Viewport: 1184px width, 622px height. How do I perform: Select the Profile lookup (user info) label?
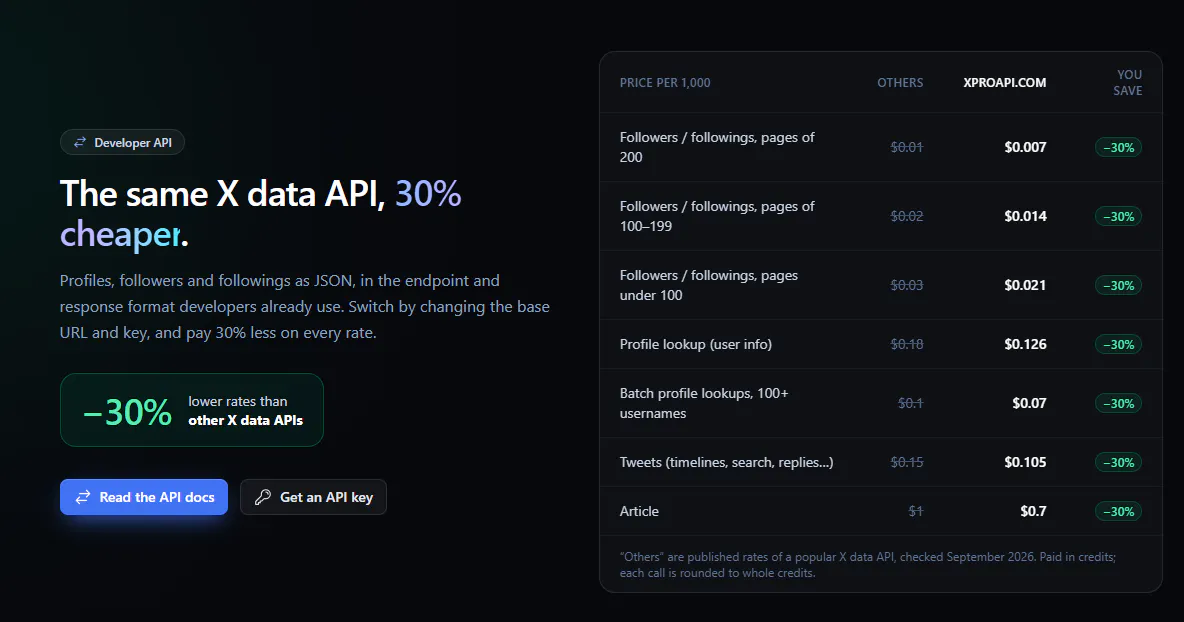(x=695, y=344)
